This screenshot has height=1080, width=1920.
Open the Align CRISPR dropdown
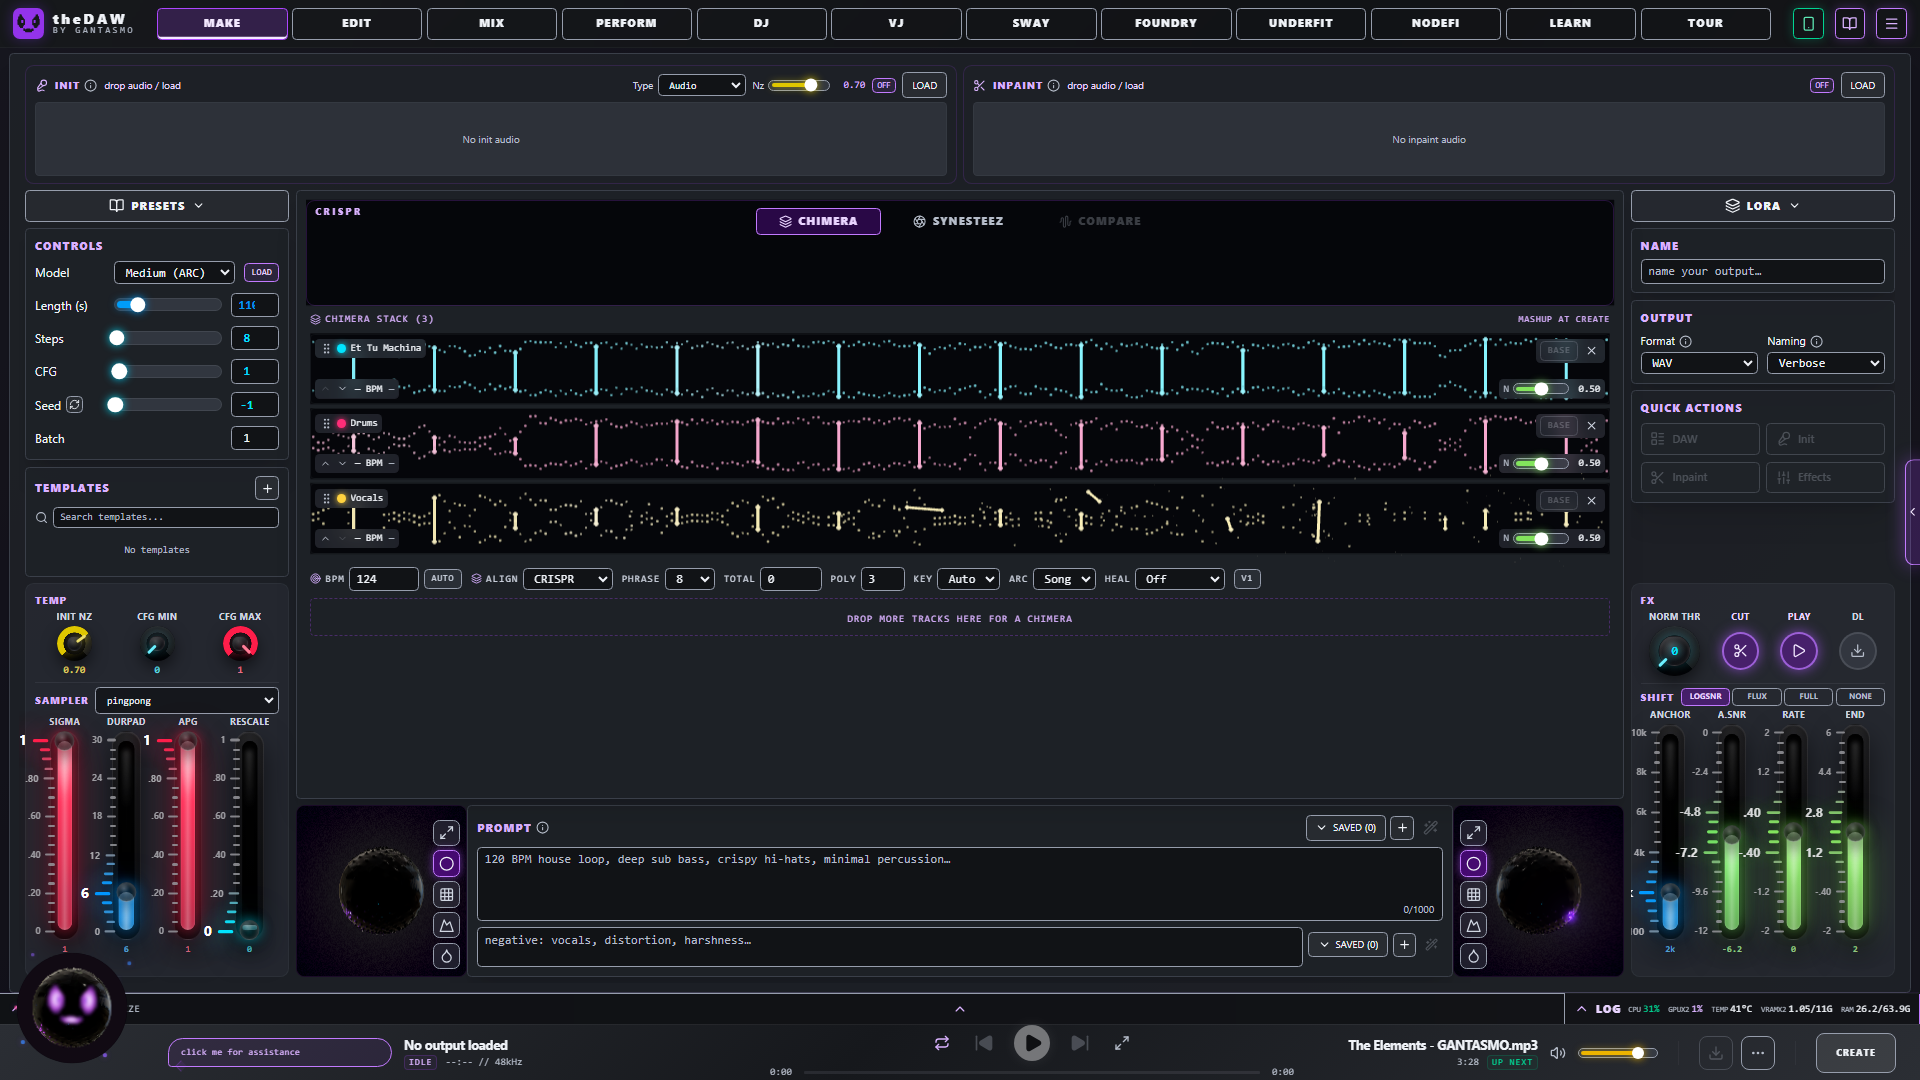point(567,579)
